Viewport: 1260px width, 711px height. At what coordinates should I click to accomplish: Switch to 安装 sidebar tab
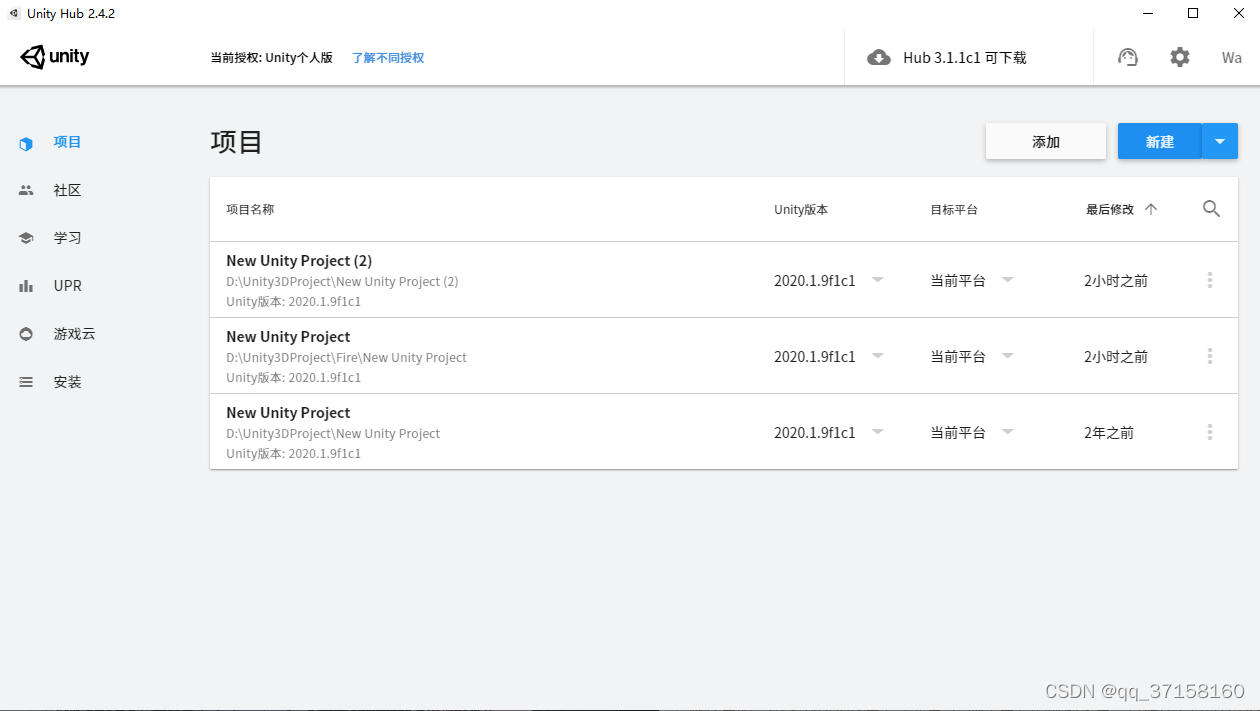point(67,382)
